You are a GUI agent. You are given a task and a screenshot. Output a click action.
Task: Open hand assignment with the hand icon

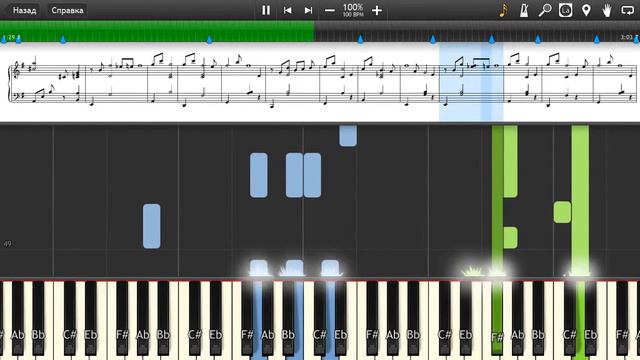tap(607, 10)
